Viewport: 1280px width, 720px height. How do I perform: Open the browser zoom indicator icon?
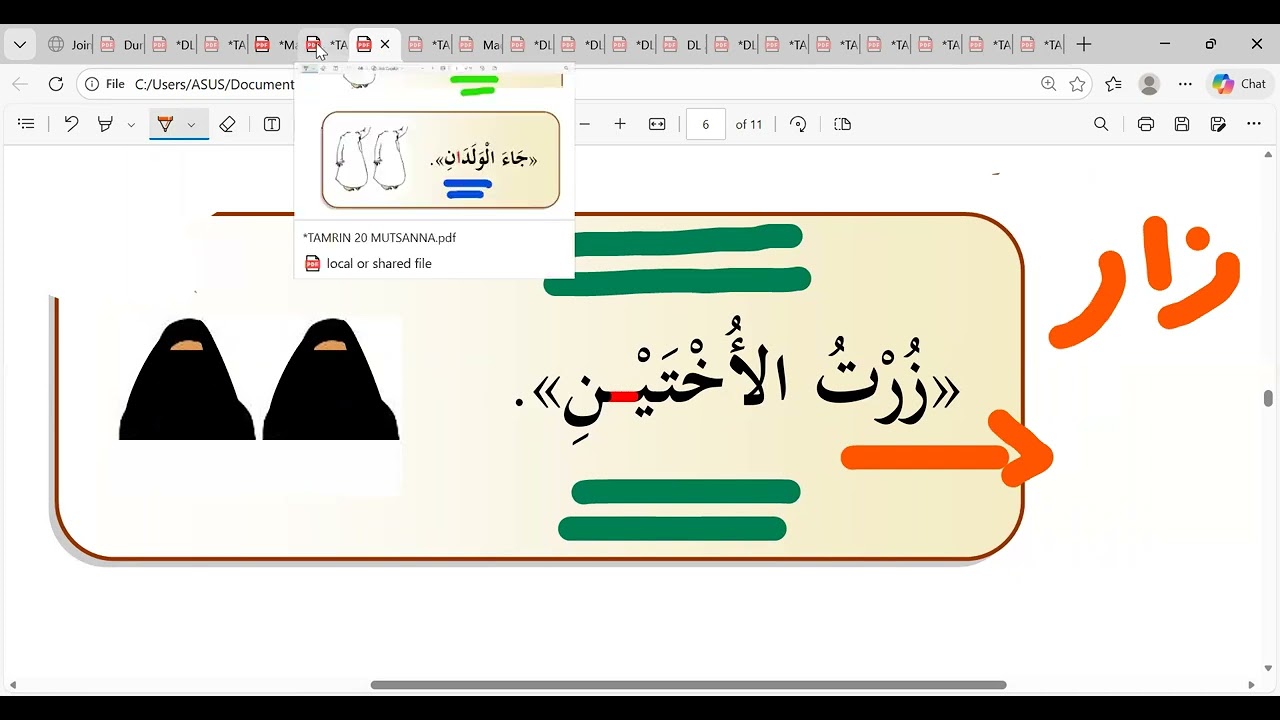point(1048,84)
